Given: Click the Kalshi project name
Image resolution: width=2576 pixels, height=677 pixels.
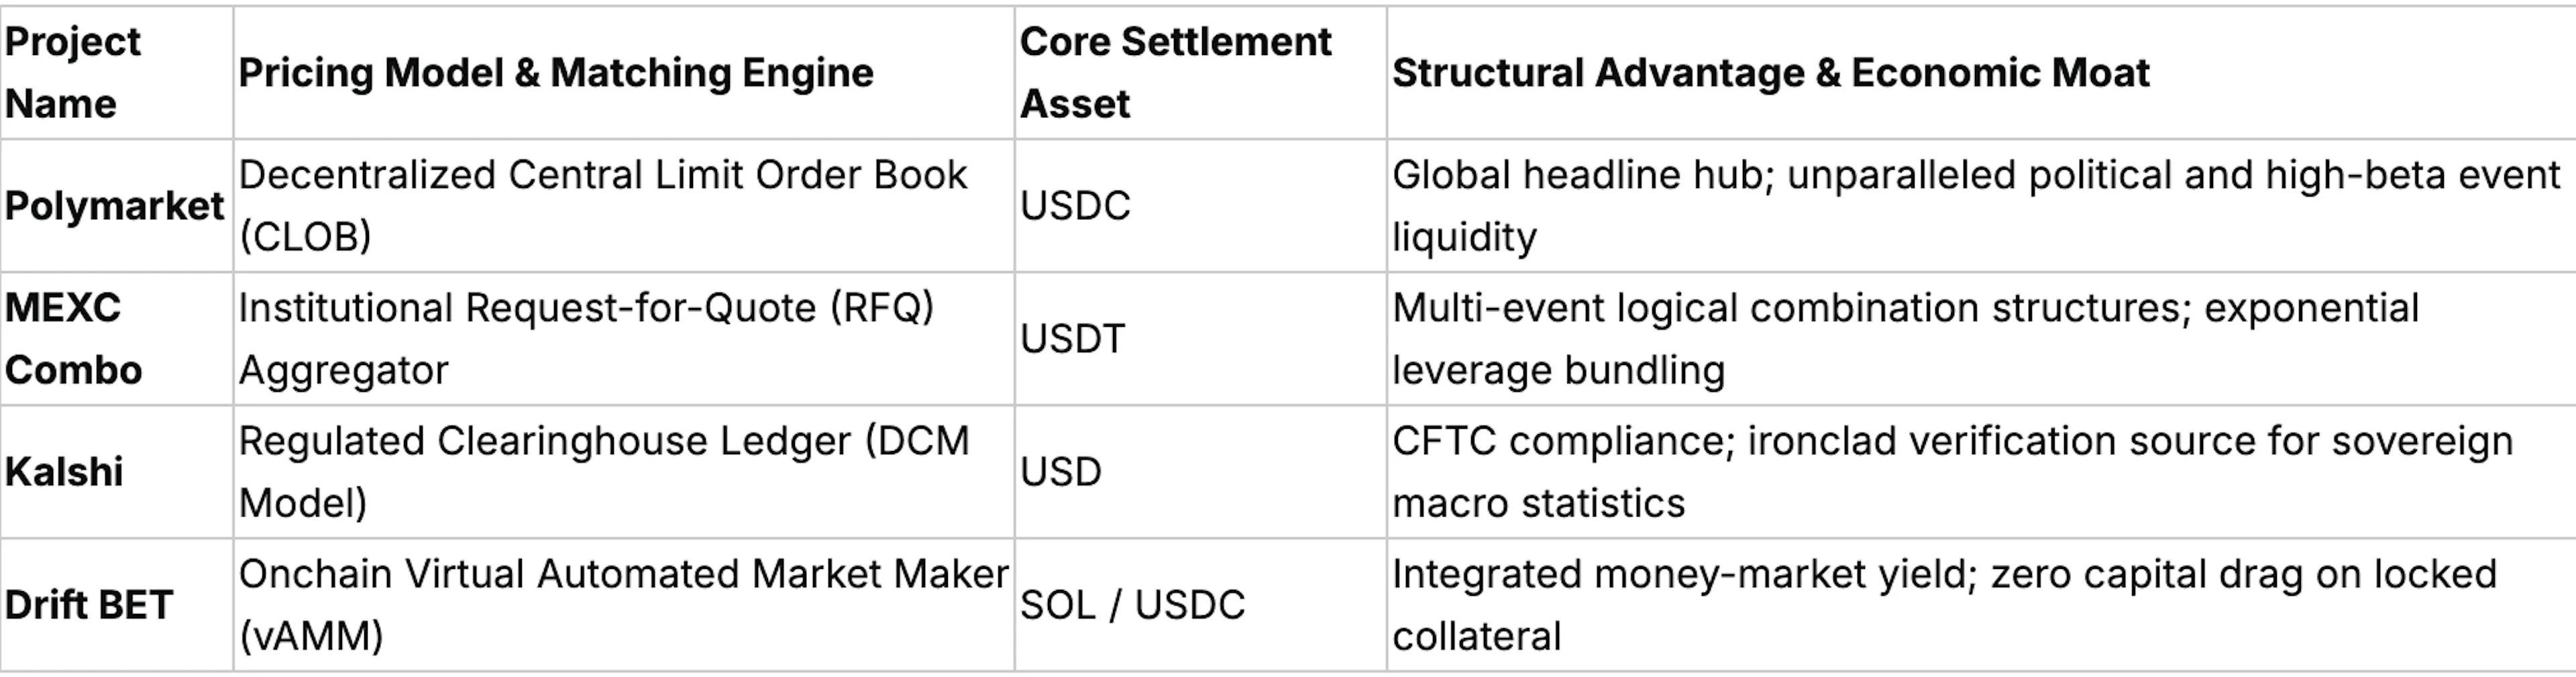Looking at the screenshot, I should [x=64, y=471].
